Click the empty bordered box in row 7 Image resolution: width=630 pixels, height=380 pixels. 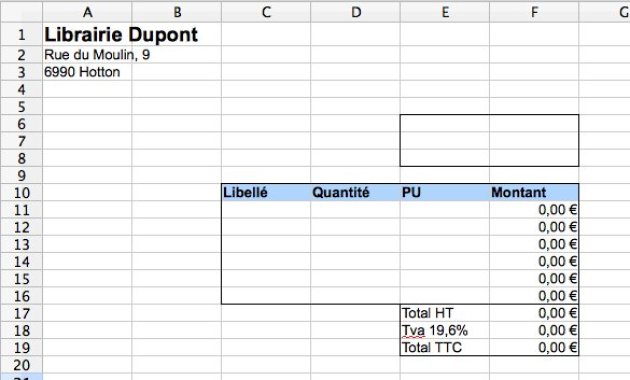489,141
